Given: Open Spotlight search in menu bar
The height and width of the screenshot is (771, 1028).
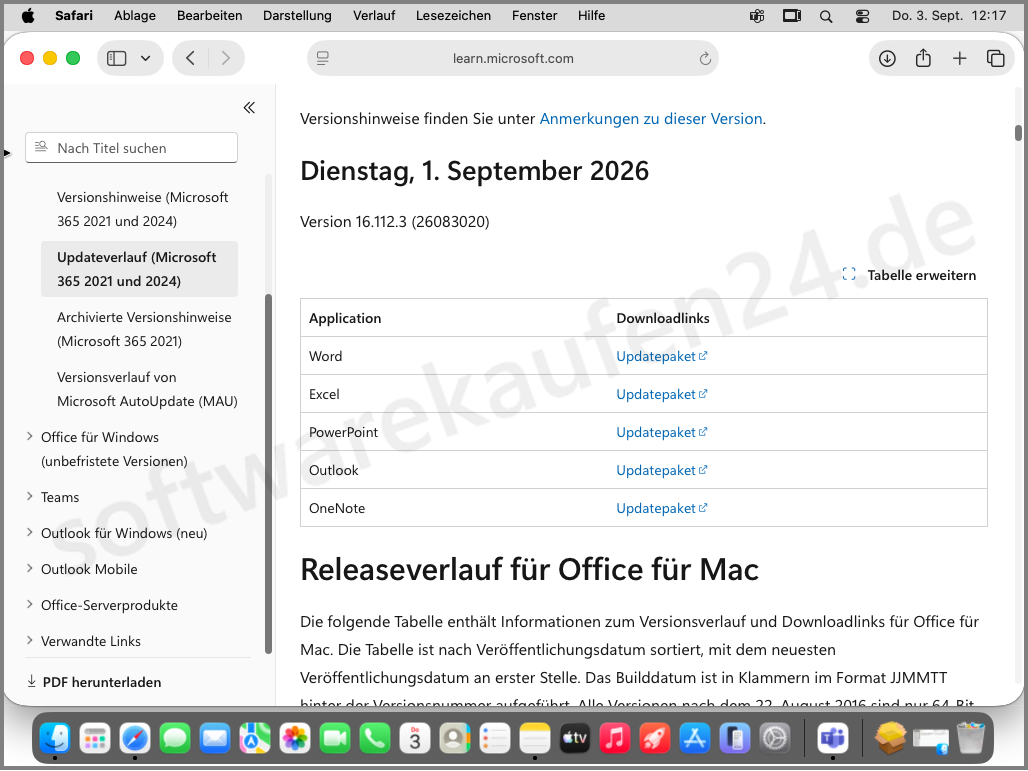Looking at the screenshot, I should tap(826, 16).
